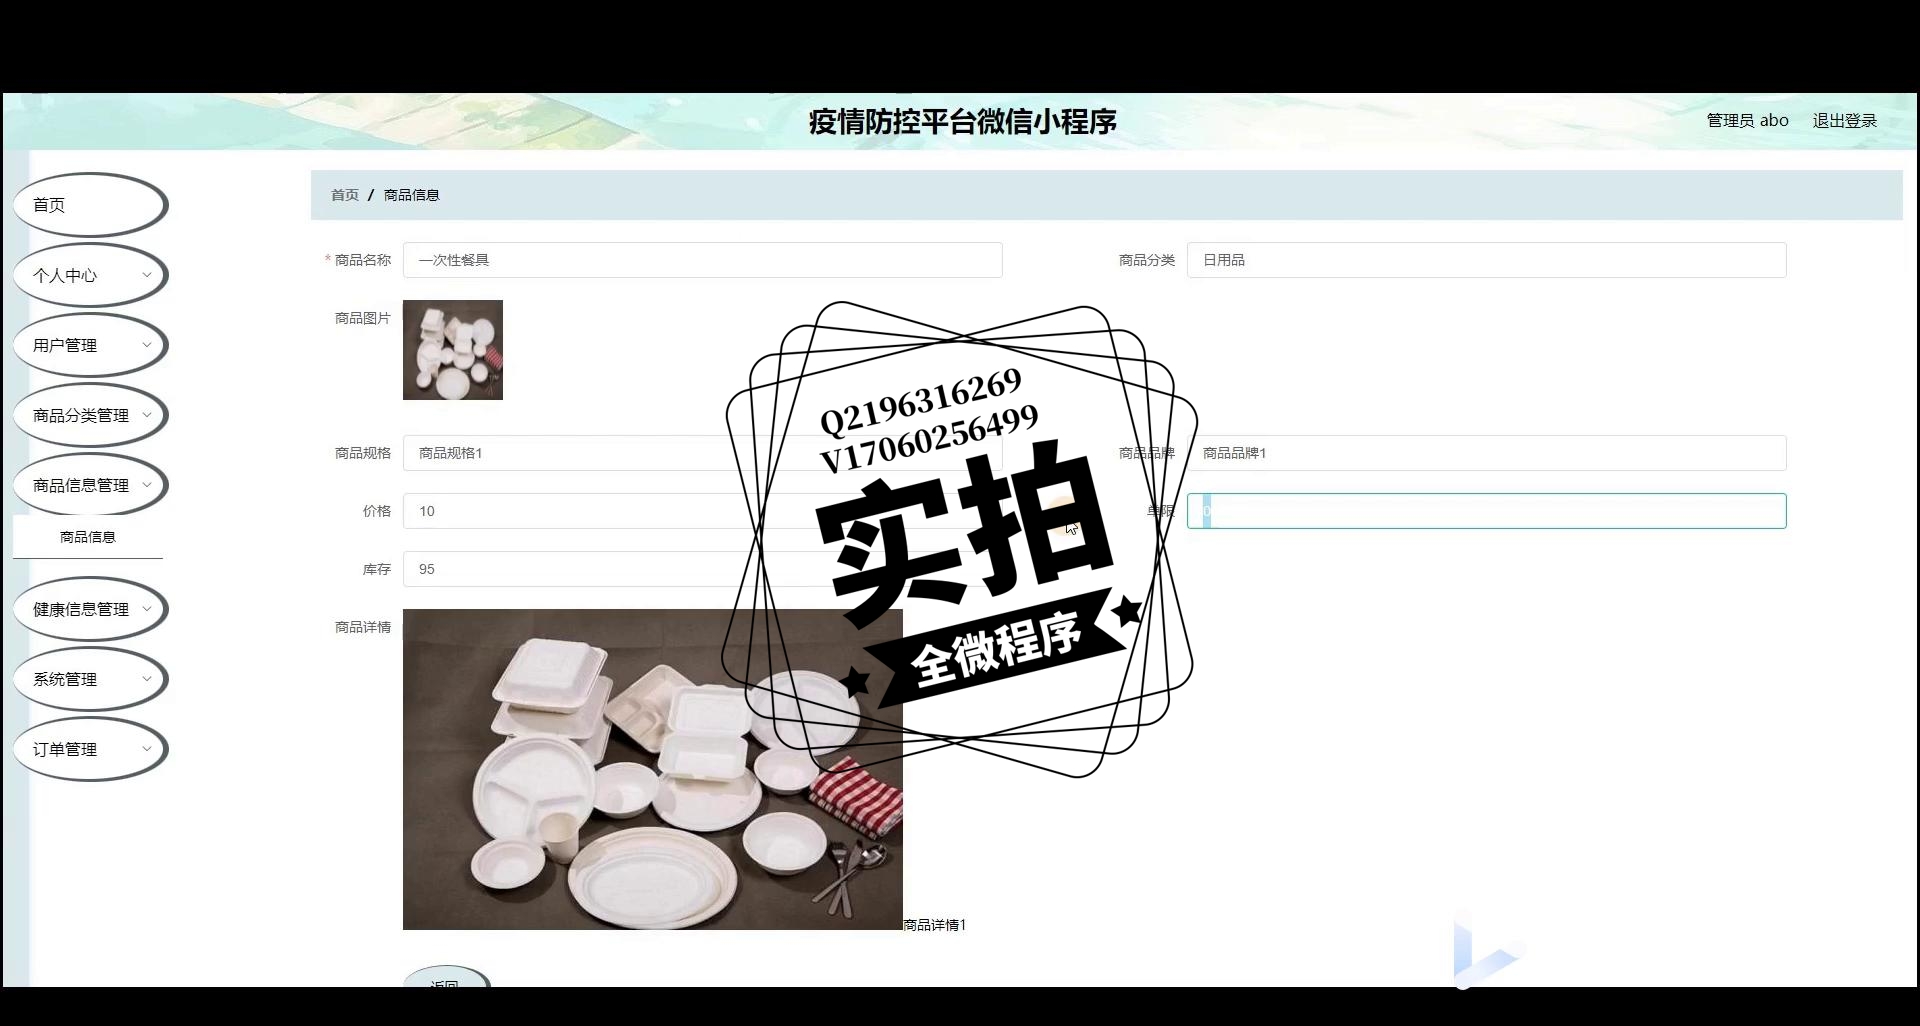Select the 商品信息 submenu entry
This screenshot has height=1026, width=1920.
click(88, 537)
